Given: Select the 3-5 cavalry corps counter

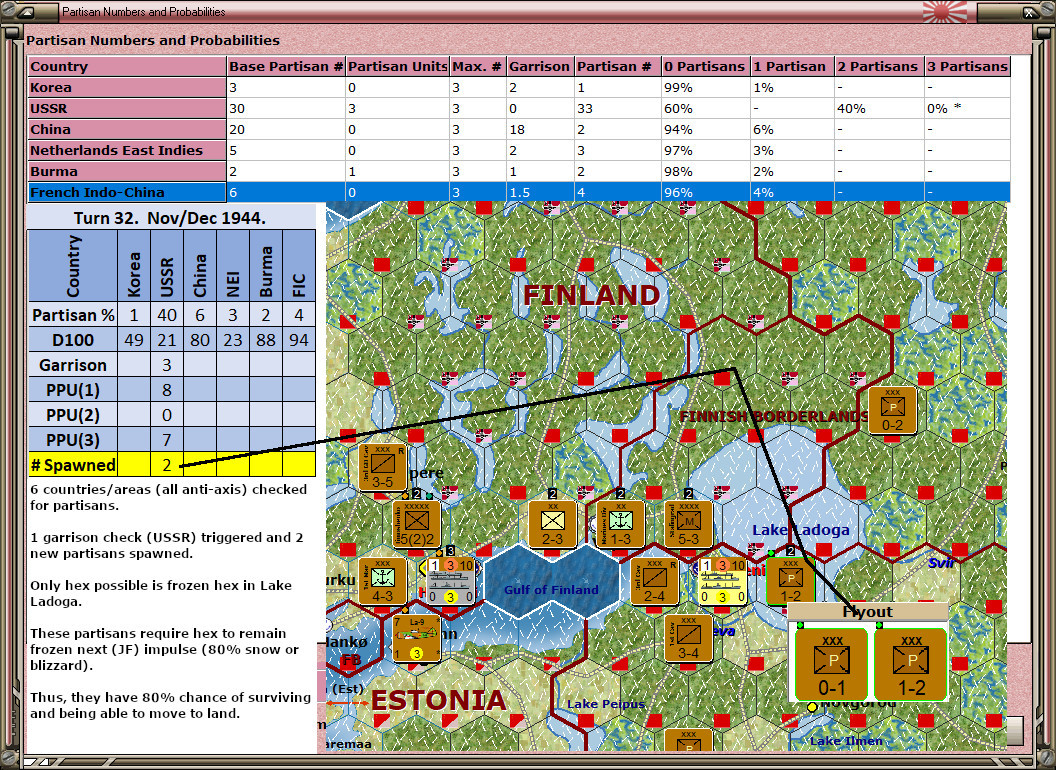Looking at the screenshot, I should tap(383, 466).
